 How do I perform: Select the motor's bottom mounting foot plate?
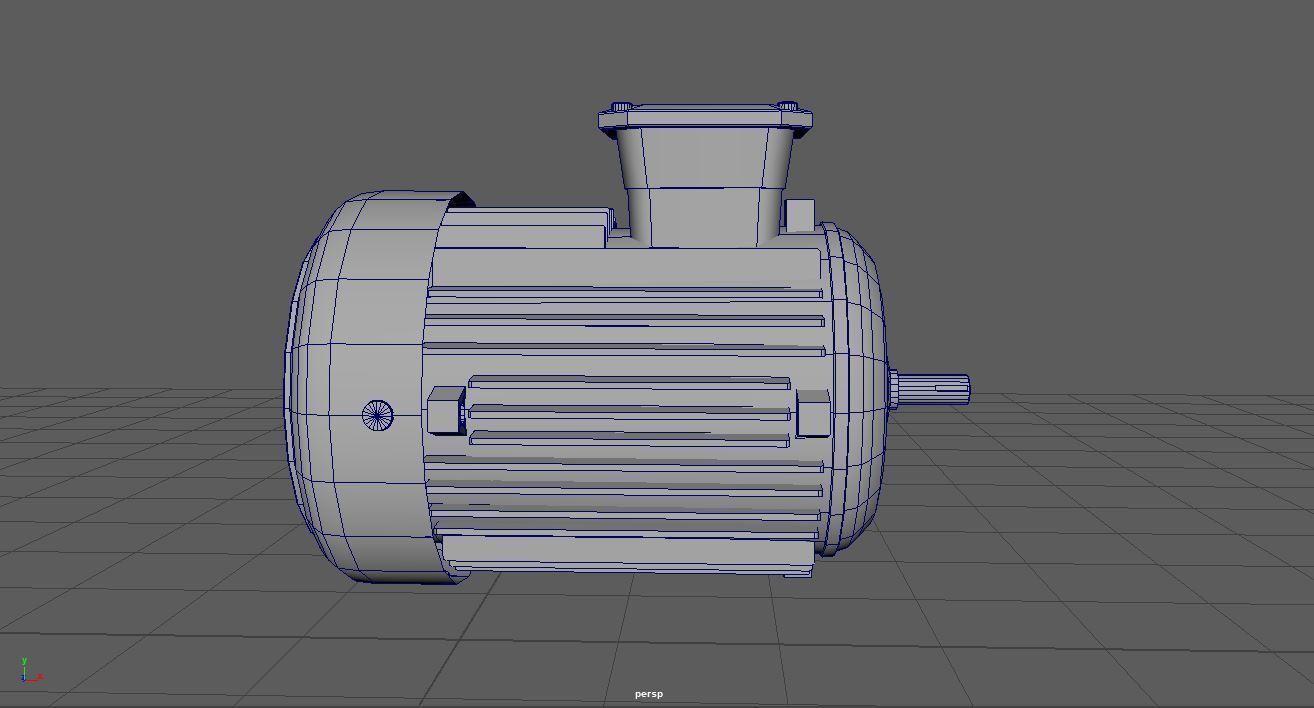coord(628,555)
